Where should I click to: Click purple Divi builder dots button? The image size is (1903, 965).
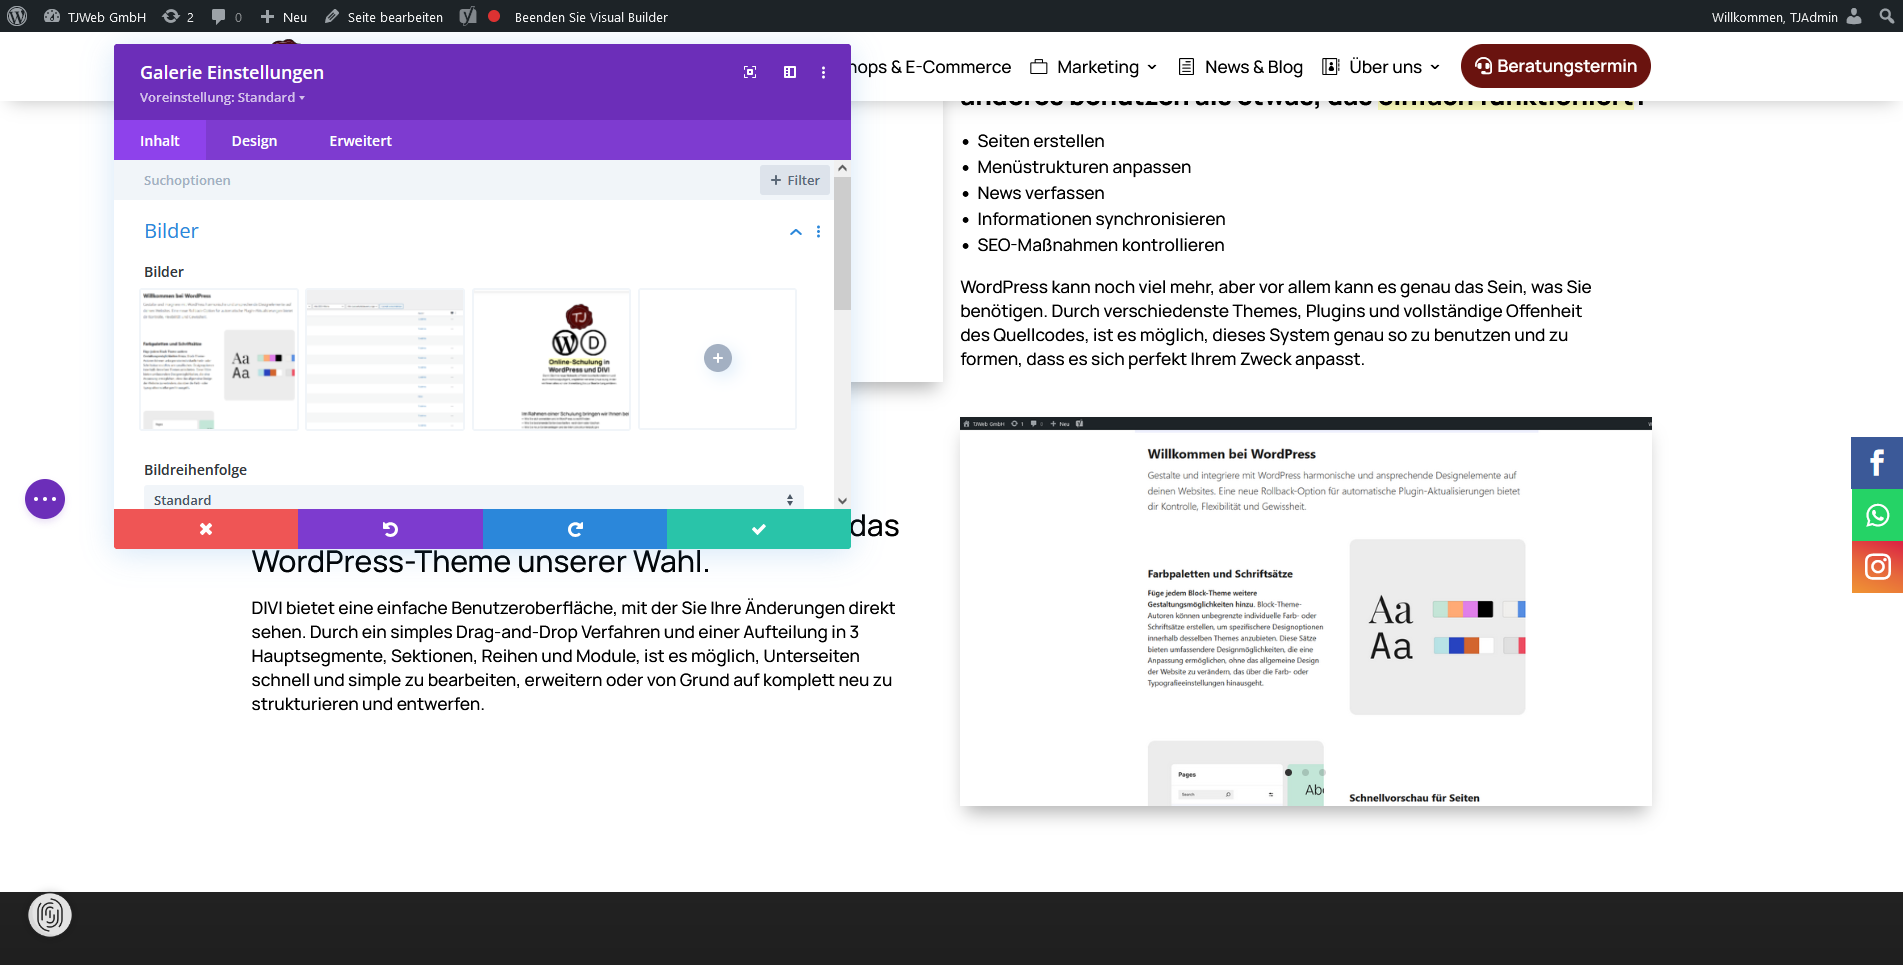[x=45, y=499]
